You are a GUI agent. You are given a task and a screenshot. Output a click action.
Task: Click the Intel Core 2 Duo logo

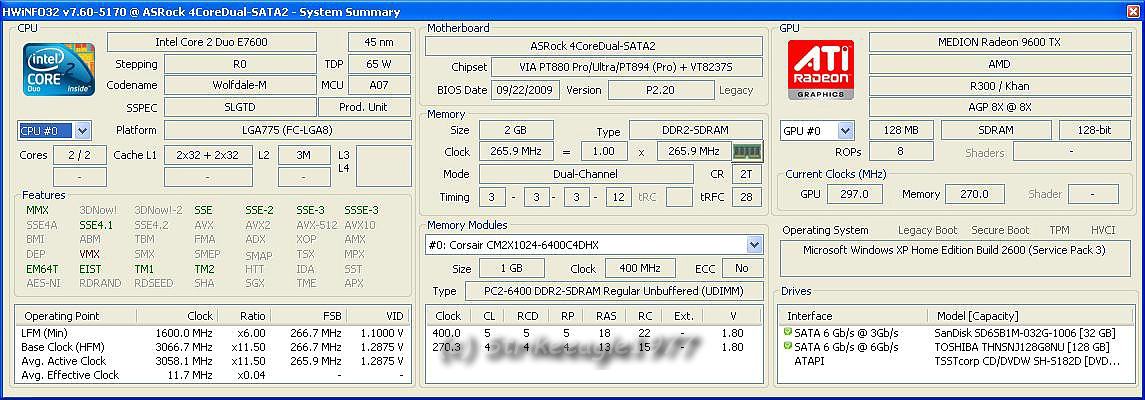pos(58,69)
